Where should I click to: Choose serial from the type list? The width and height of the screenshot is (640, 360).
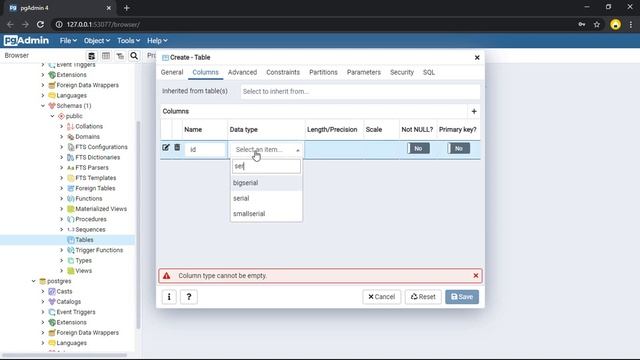coord(267,198)
